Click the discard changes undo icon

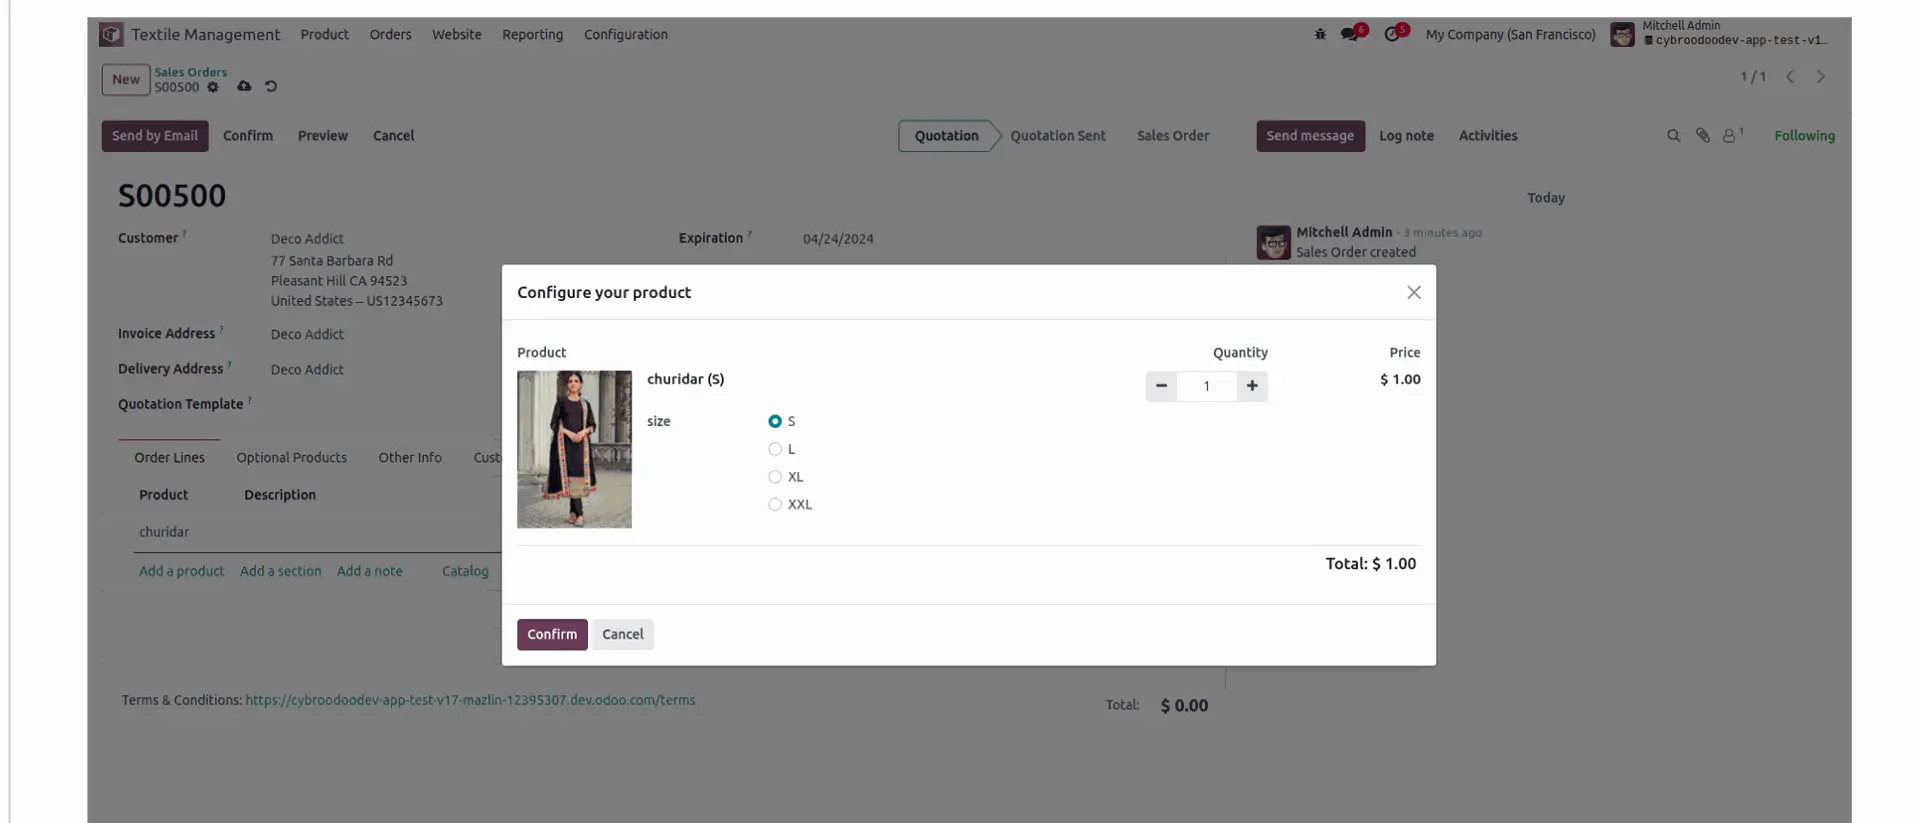[x=271, y=86]
